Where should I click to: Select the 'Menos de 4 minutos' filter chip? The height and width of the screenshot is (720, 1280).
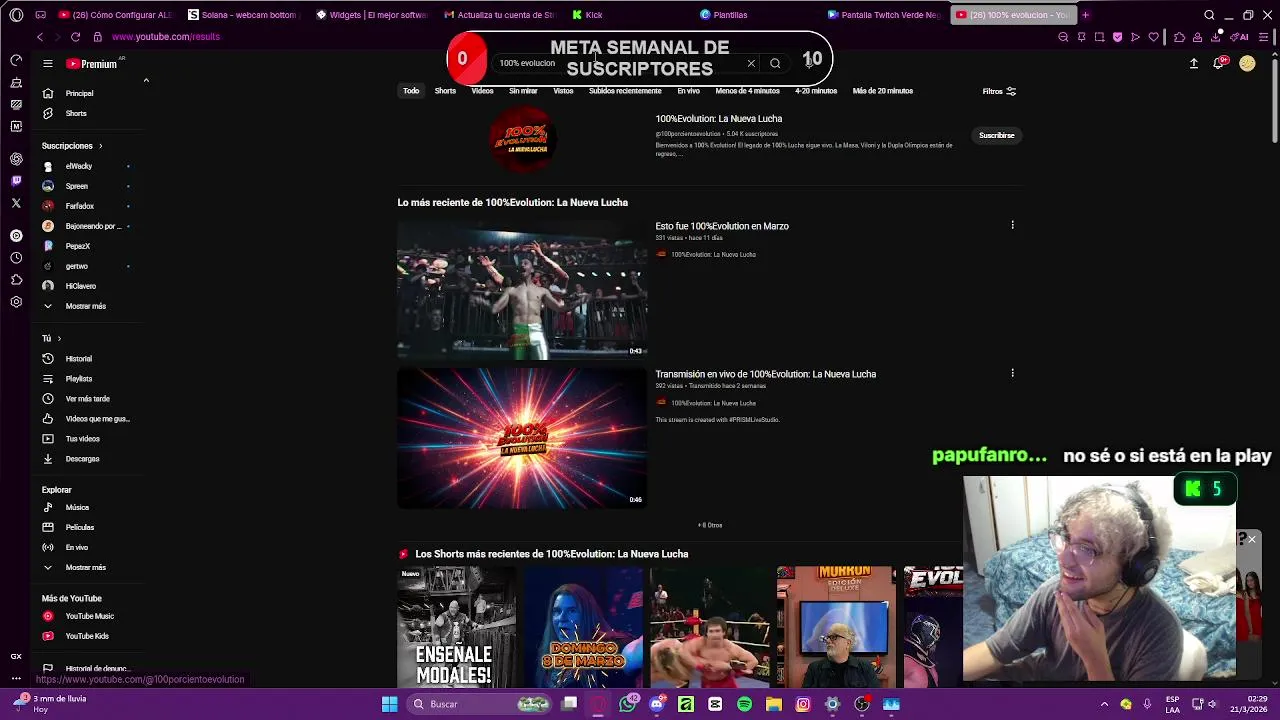747,91
